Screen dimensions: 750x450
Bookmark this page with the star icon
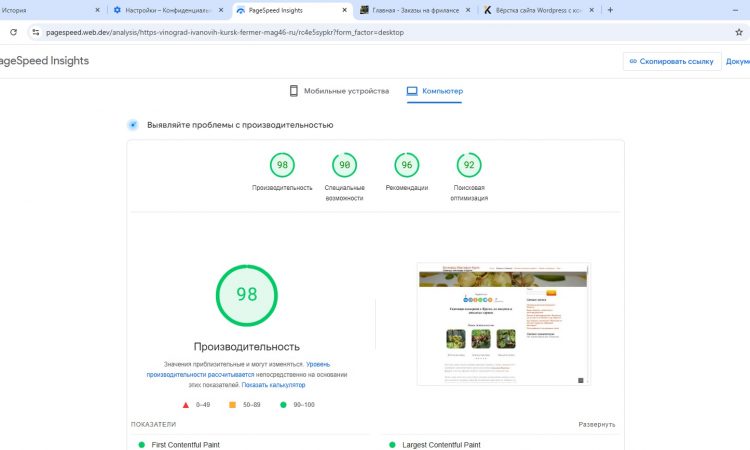[739, 32]
